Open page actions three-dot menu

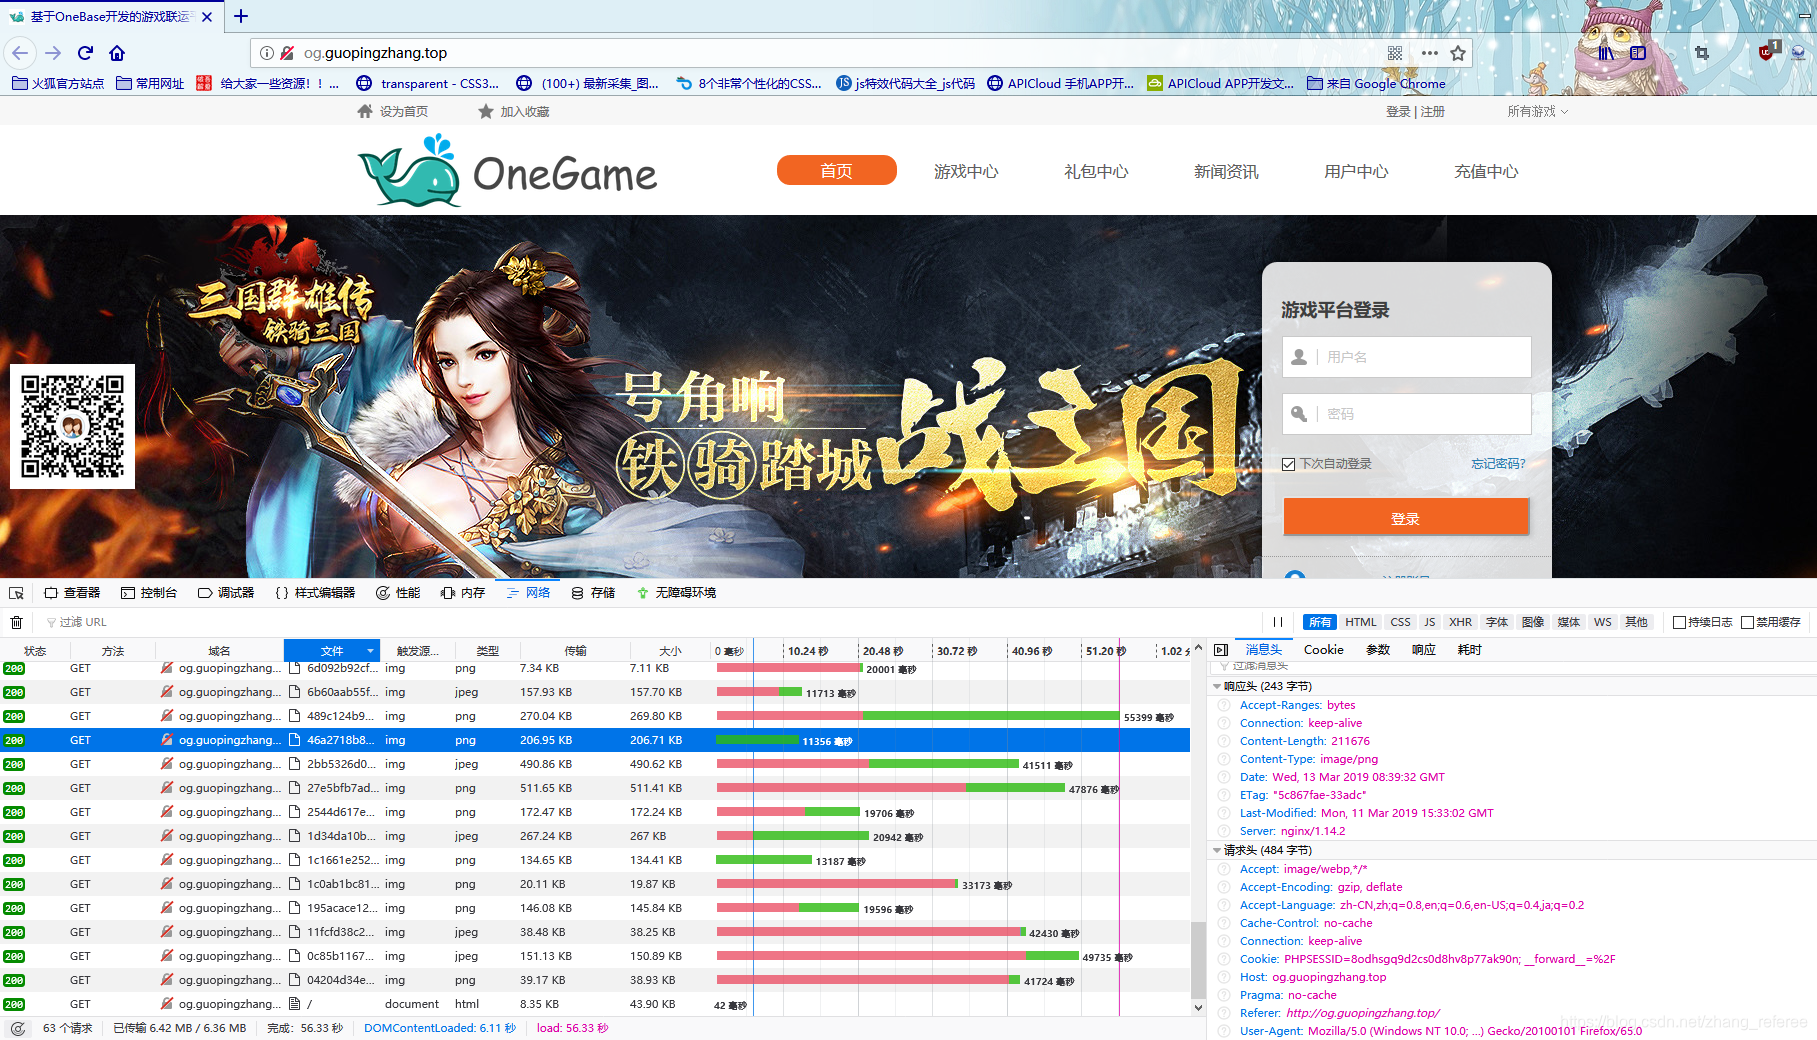(x=1430, y=53)
